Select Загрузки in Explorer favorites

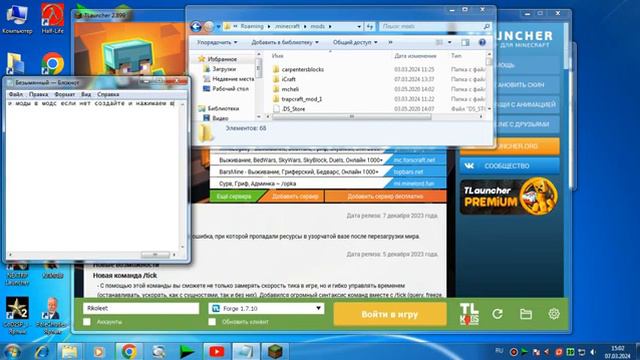point(224,69)
